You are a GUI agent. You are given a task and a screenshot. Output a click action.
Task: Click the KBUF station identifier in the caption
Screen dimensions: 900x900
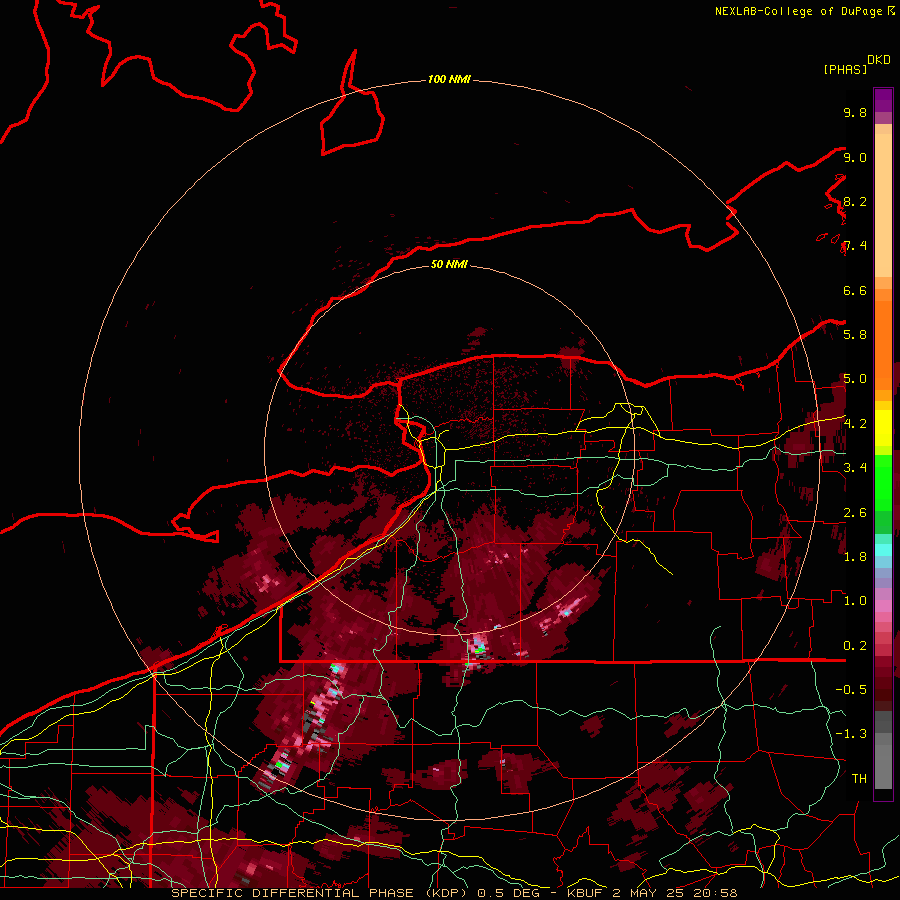585,893
